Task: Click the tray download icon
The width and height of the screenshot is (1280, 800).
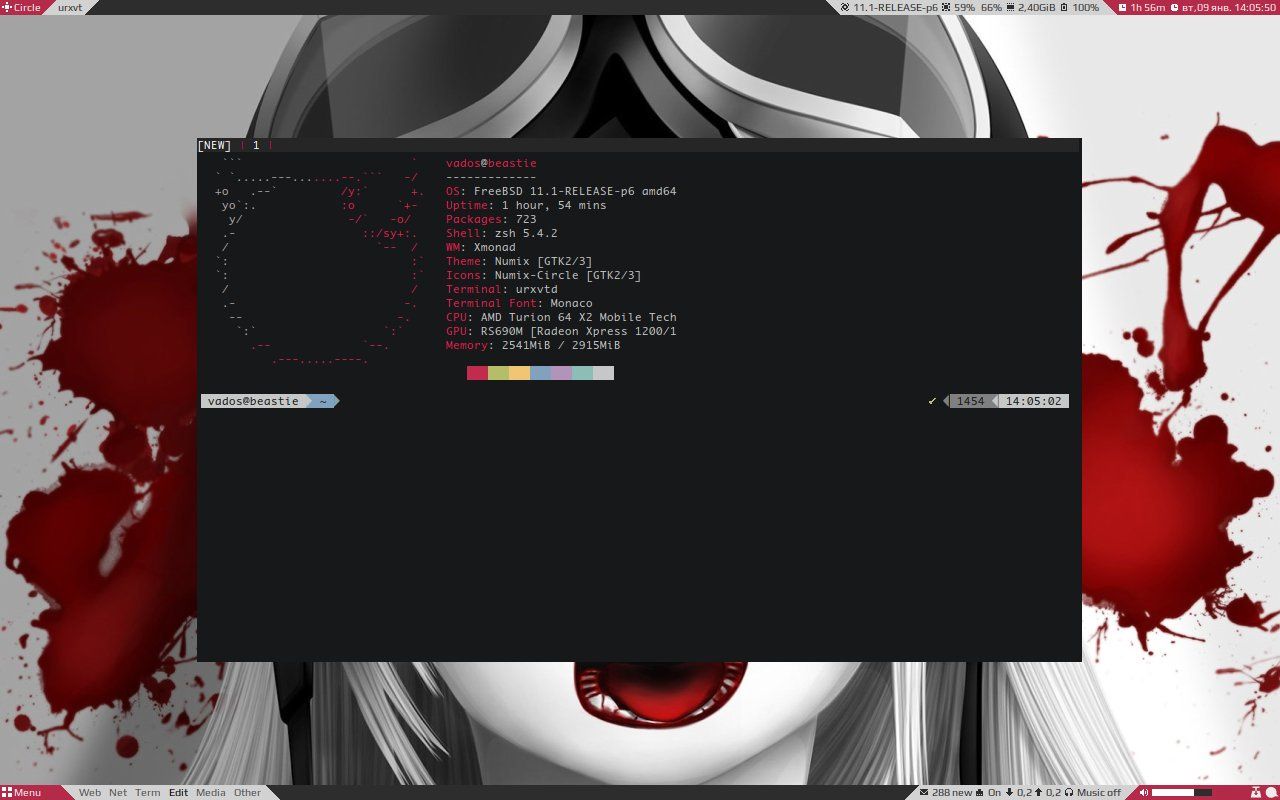Action: click(1255, 792)
